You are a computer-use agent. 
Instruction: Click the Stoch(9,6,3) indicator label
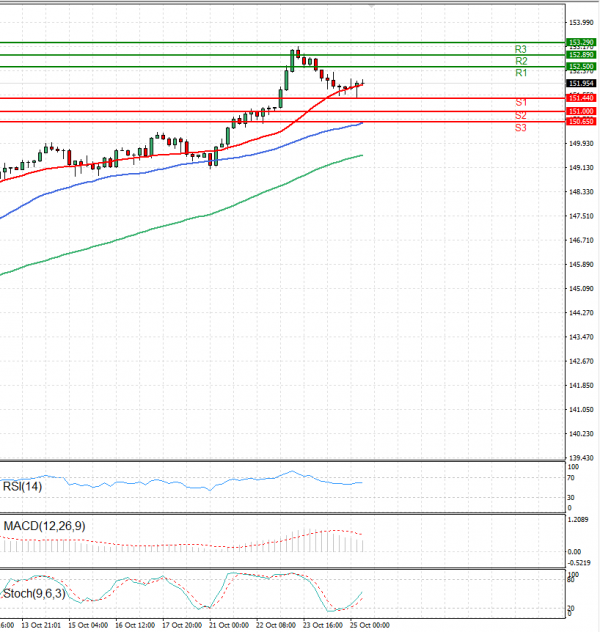34,594
